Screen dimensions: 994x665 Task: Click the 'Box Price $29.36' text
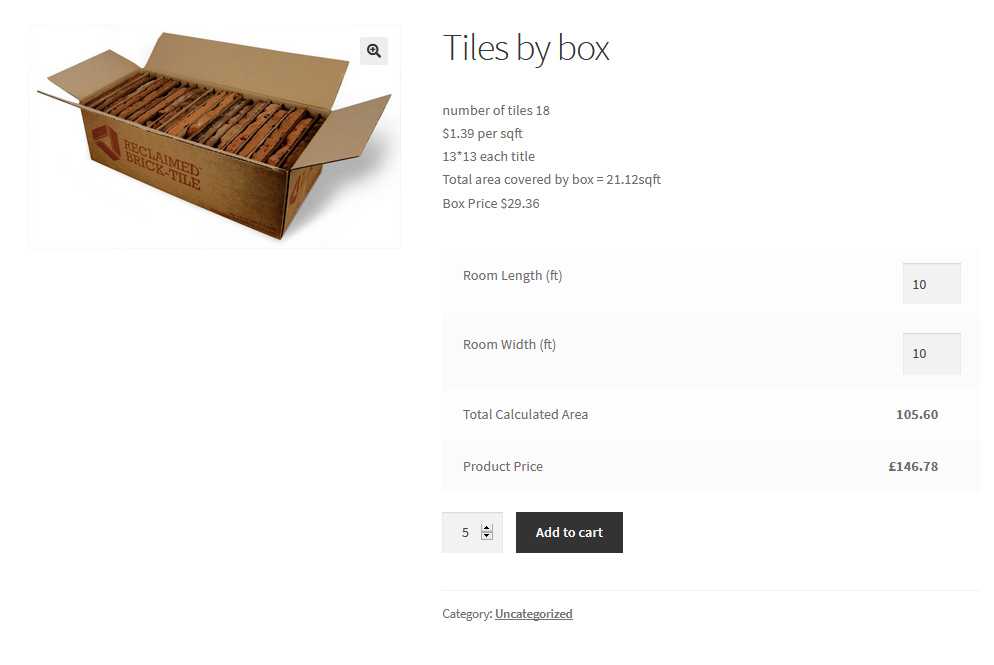491,203
